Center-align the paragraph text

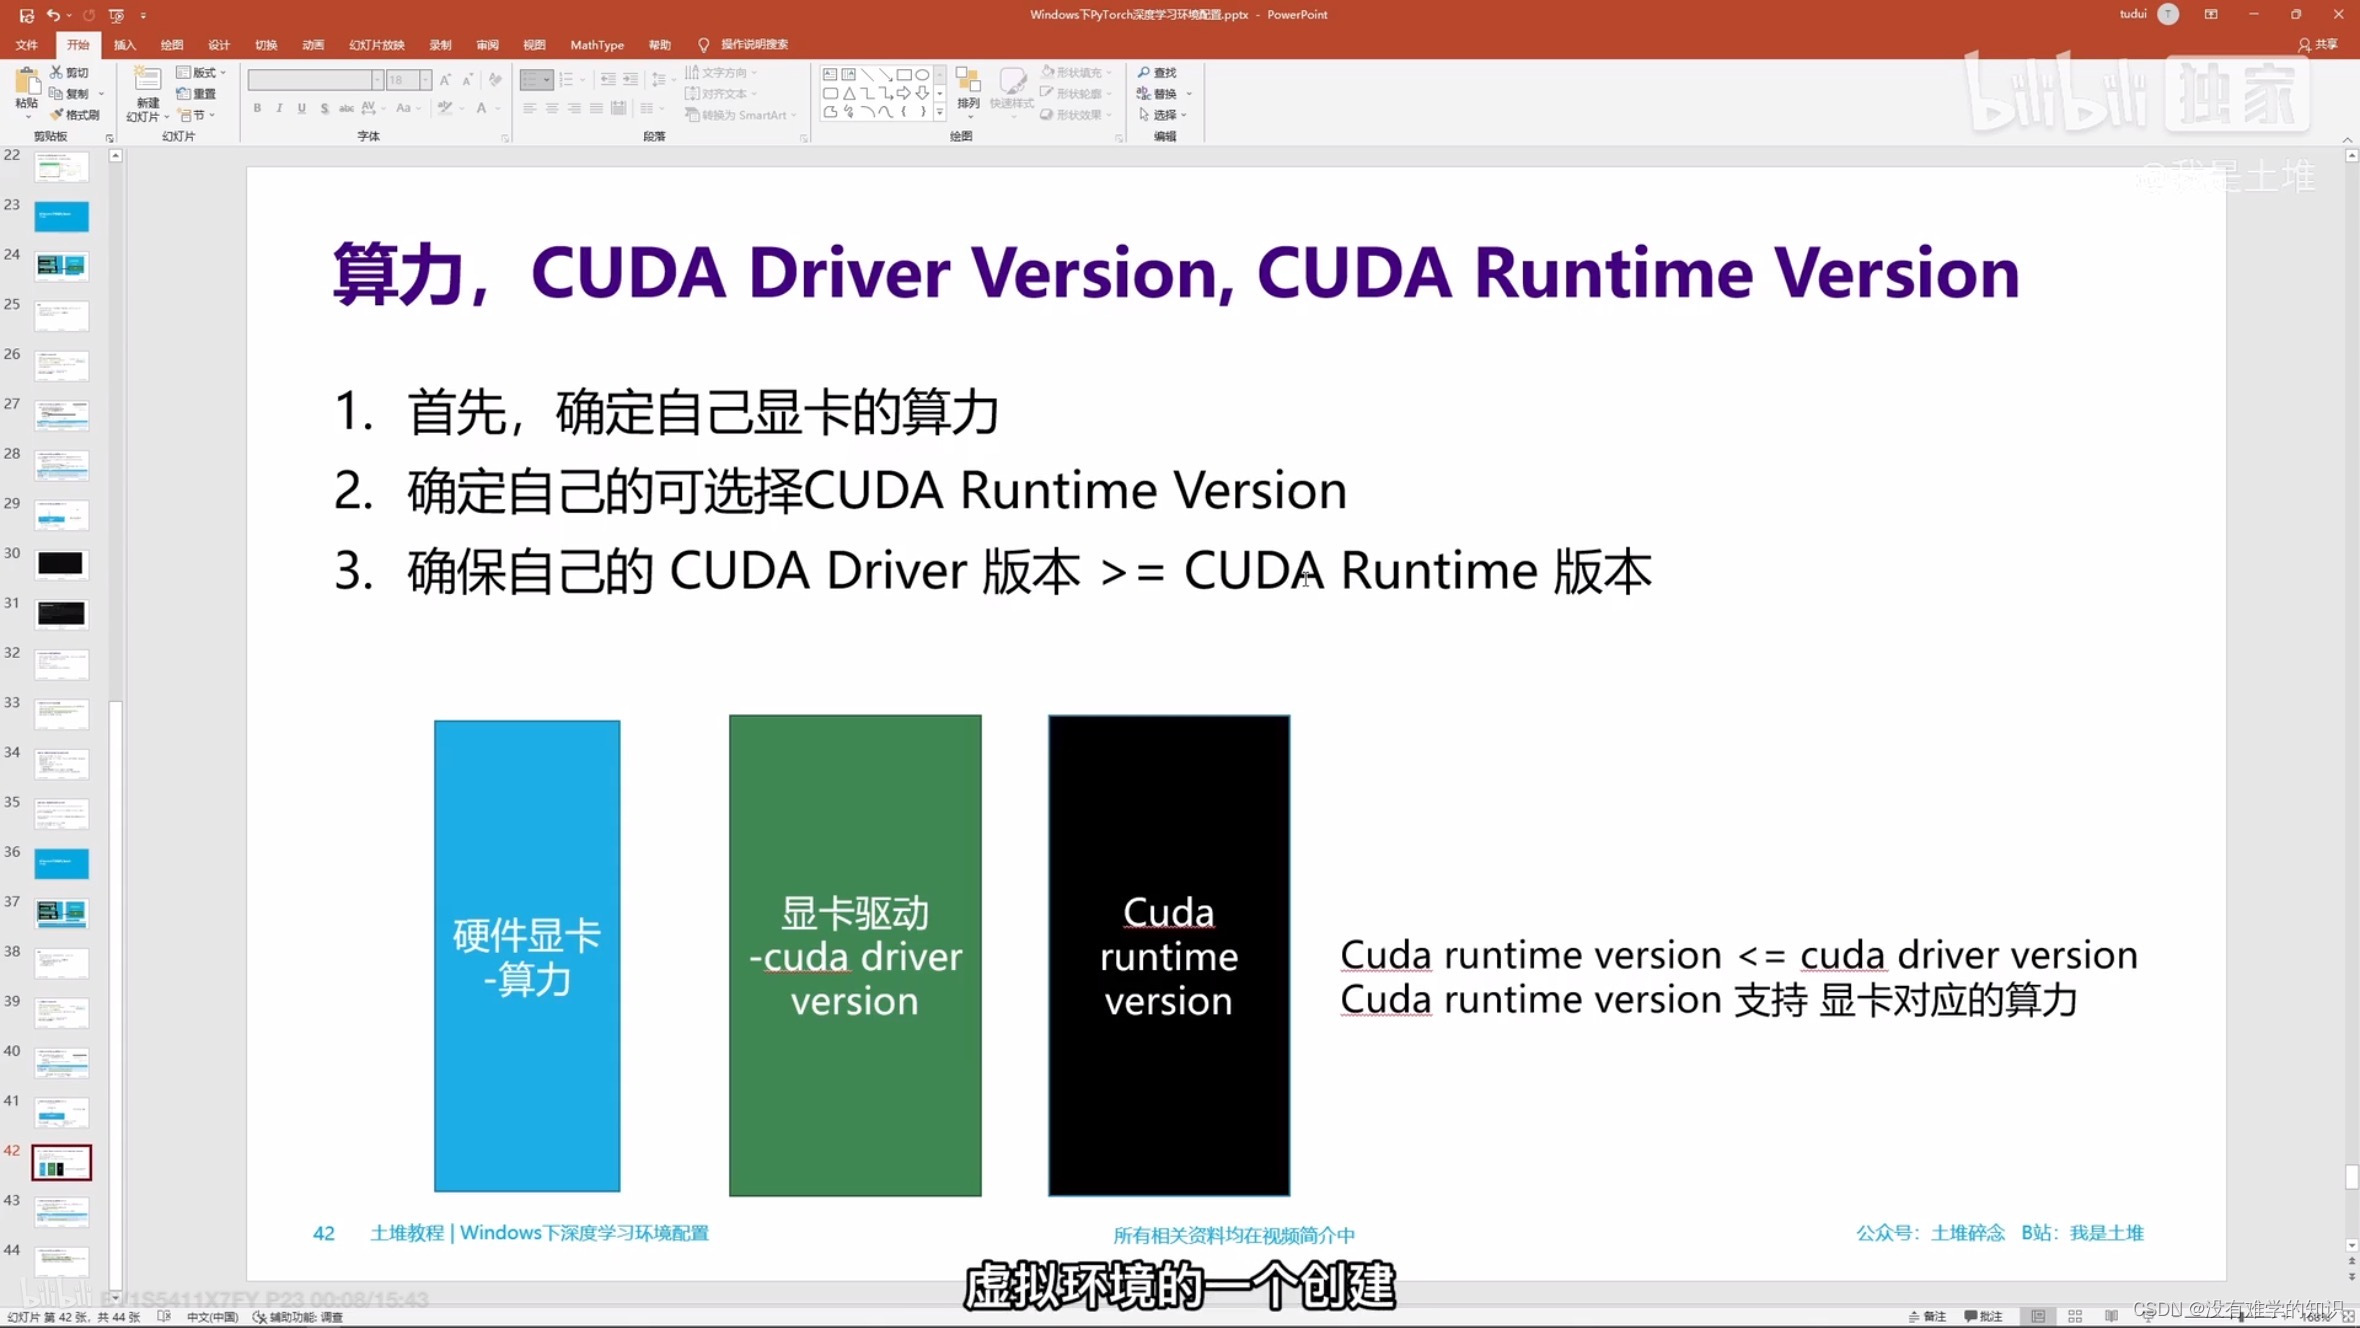pyautogui.click(x=552, y=108)
